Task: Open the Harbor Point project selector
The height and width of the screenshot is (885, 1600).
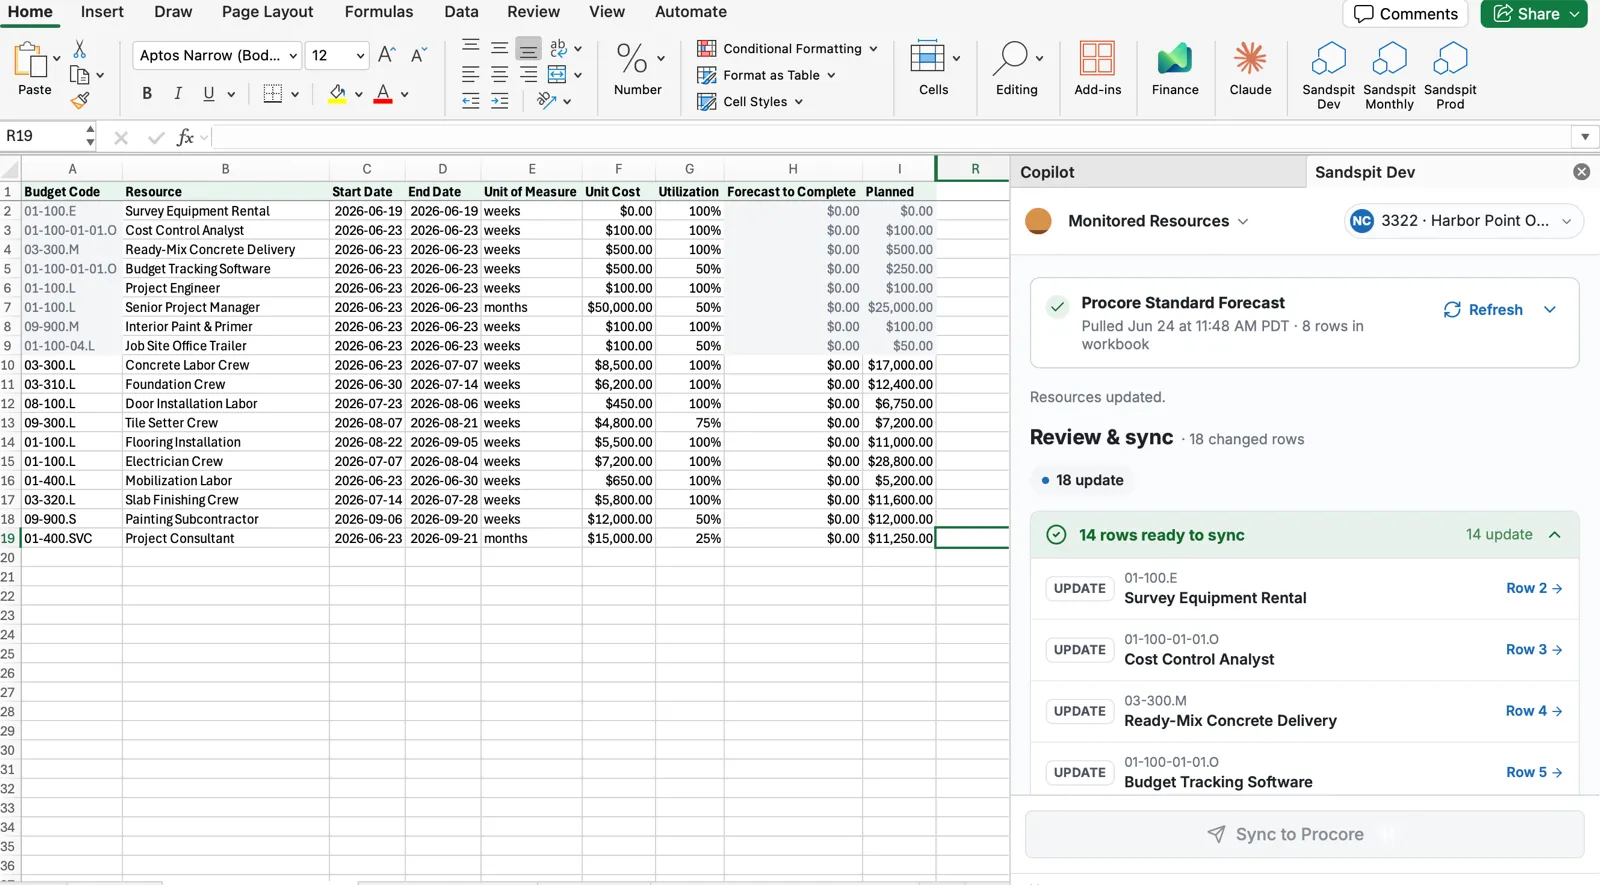Action: pyautogui.click(x=1464, y=221)
